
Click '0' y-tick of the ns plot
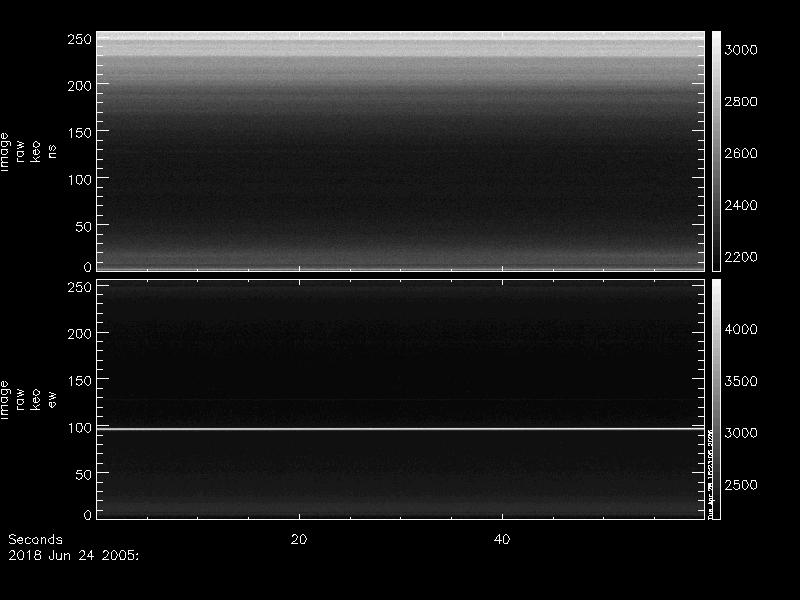[x=88, y=266]
